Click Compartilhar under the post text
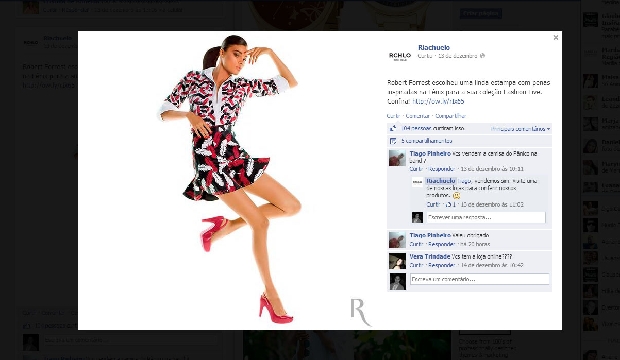620x360 pixels. click(450, 116)
